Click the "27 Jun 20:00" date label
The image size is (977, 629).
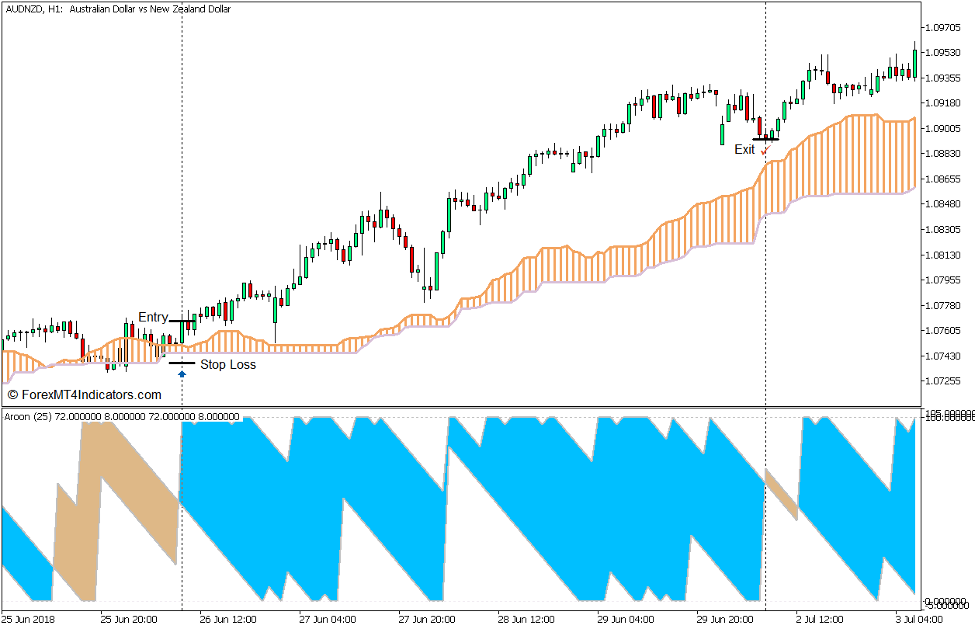[426, 619]
